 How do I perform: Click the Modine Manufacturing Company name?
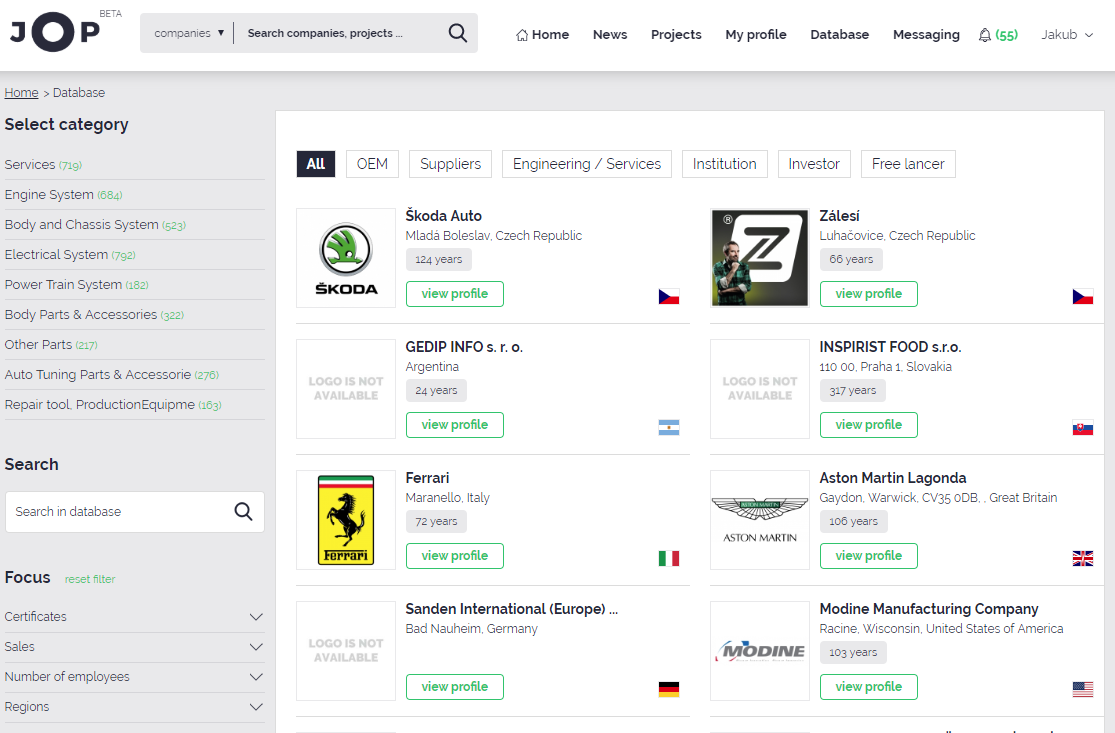[x=929, y=609]
